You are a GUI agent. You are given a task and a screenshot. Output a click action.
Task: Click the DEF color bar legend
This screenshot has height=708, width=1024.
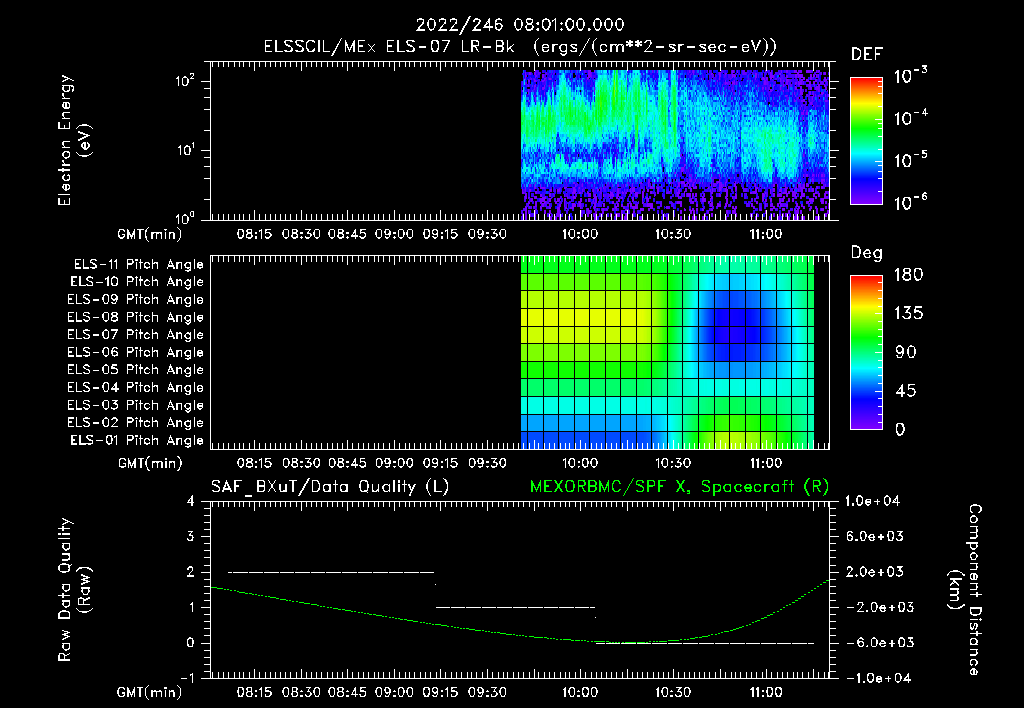click(x=866, y=140)
